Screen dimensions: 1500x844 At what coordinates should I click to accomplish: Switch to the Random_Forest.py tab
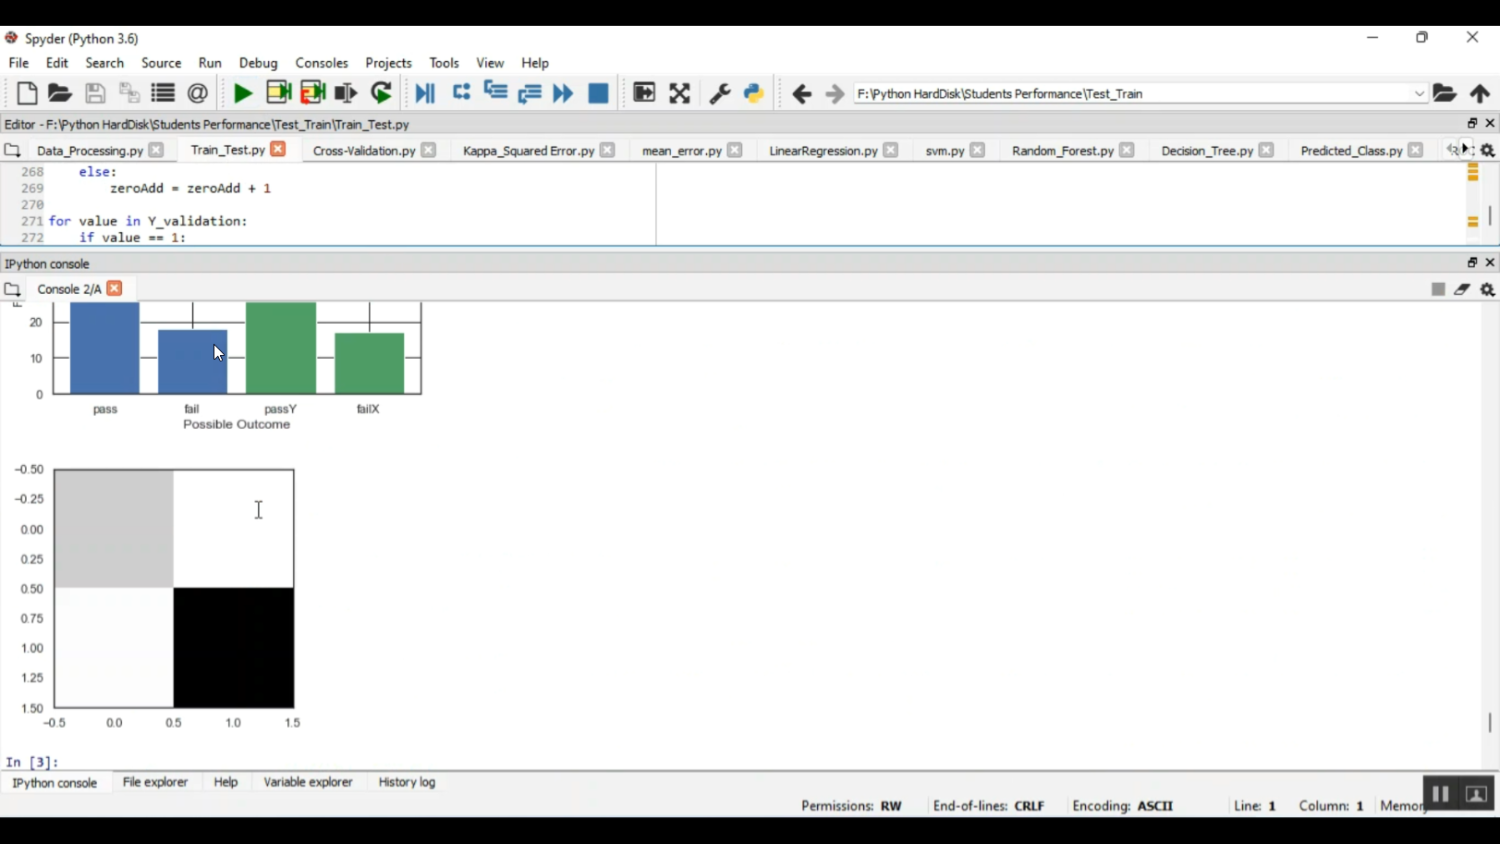pyautogui.click(x=1063, y=150)
